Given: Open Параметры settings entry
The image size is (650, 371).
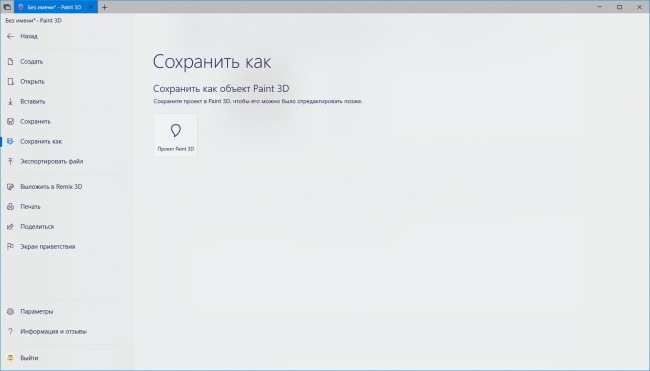Looking at the screenshot, I should 36,311.
